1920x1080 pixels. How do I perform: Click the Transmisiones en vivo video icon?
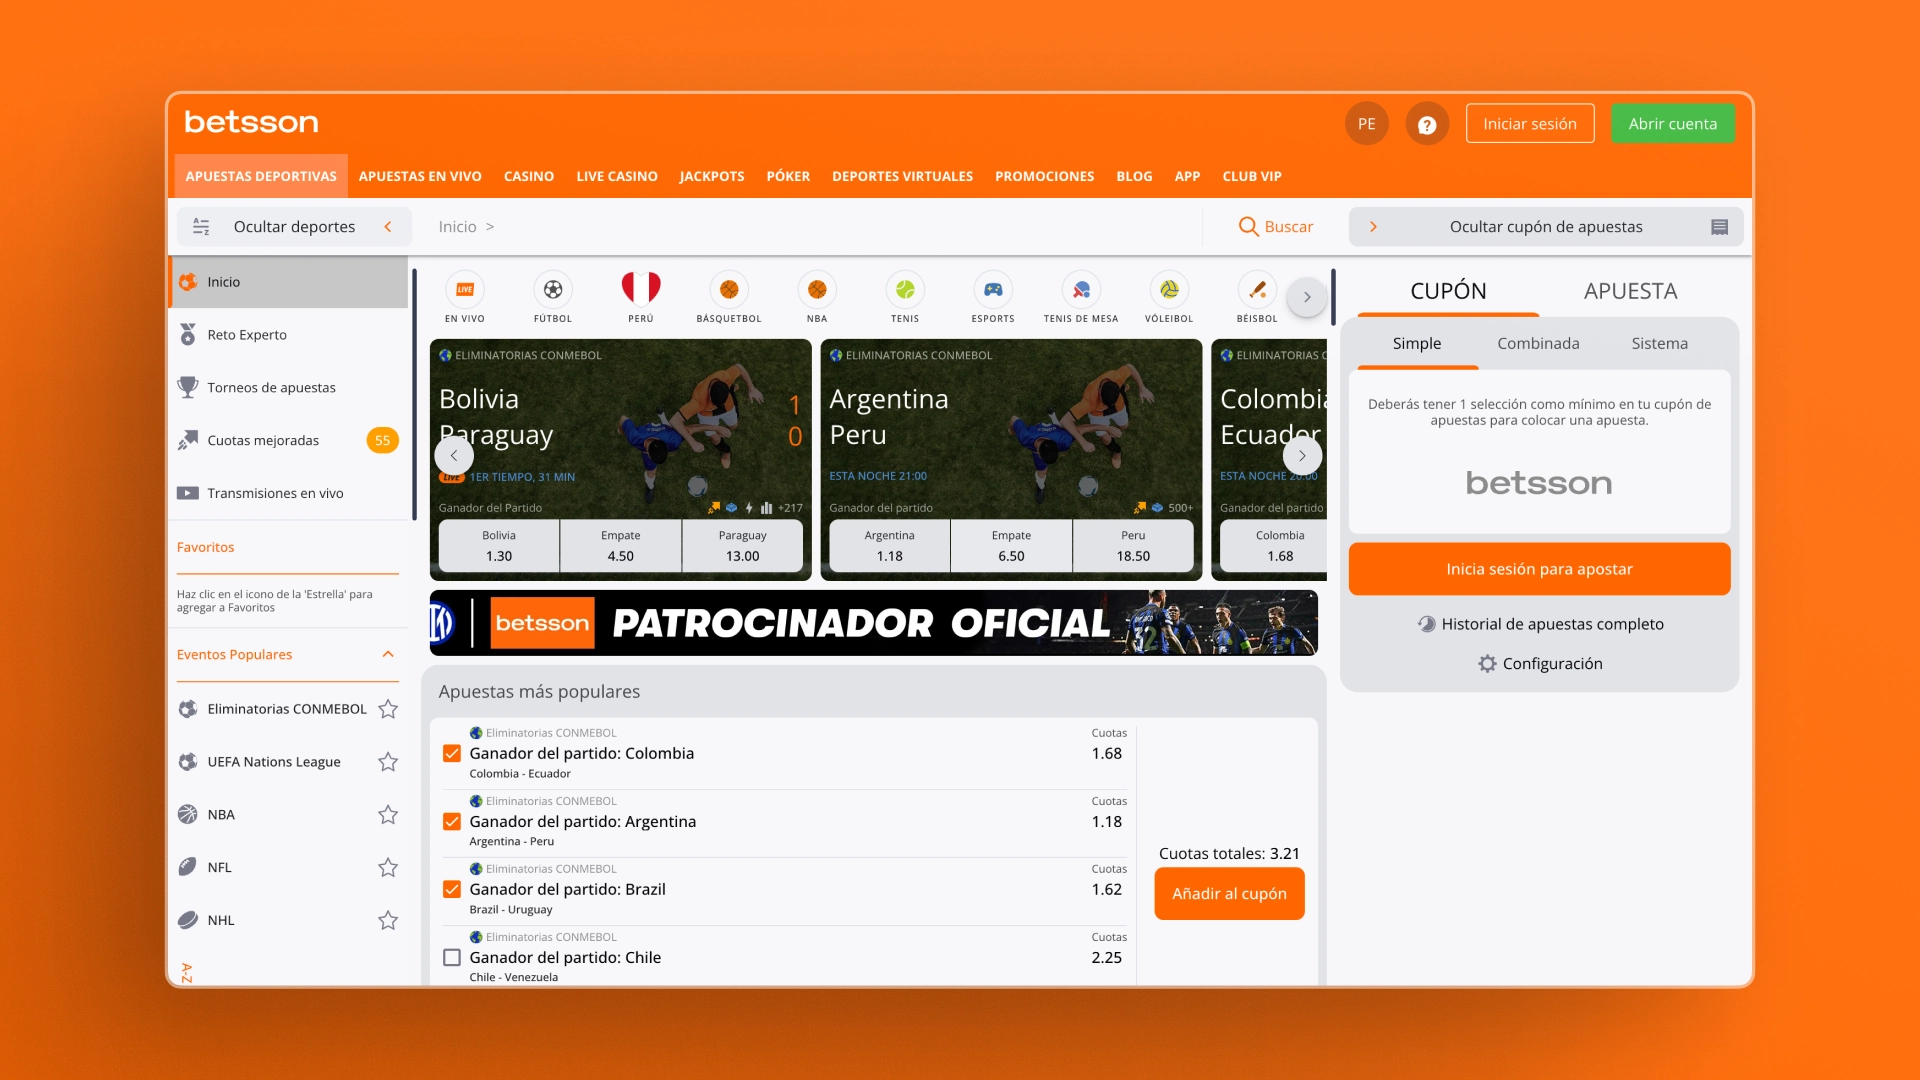[188, 493]
